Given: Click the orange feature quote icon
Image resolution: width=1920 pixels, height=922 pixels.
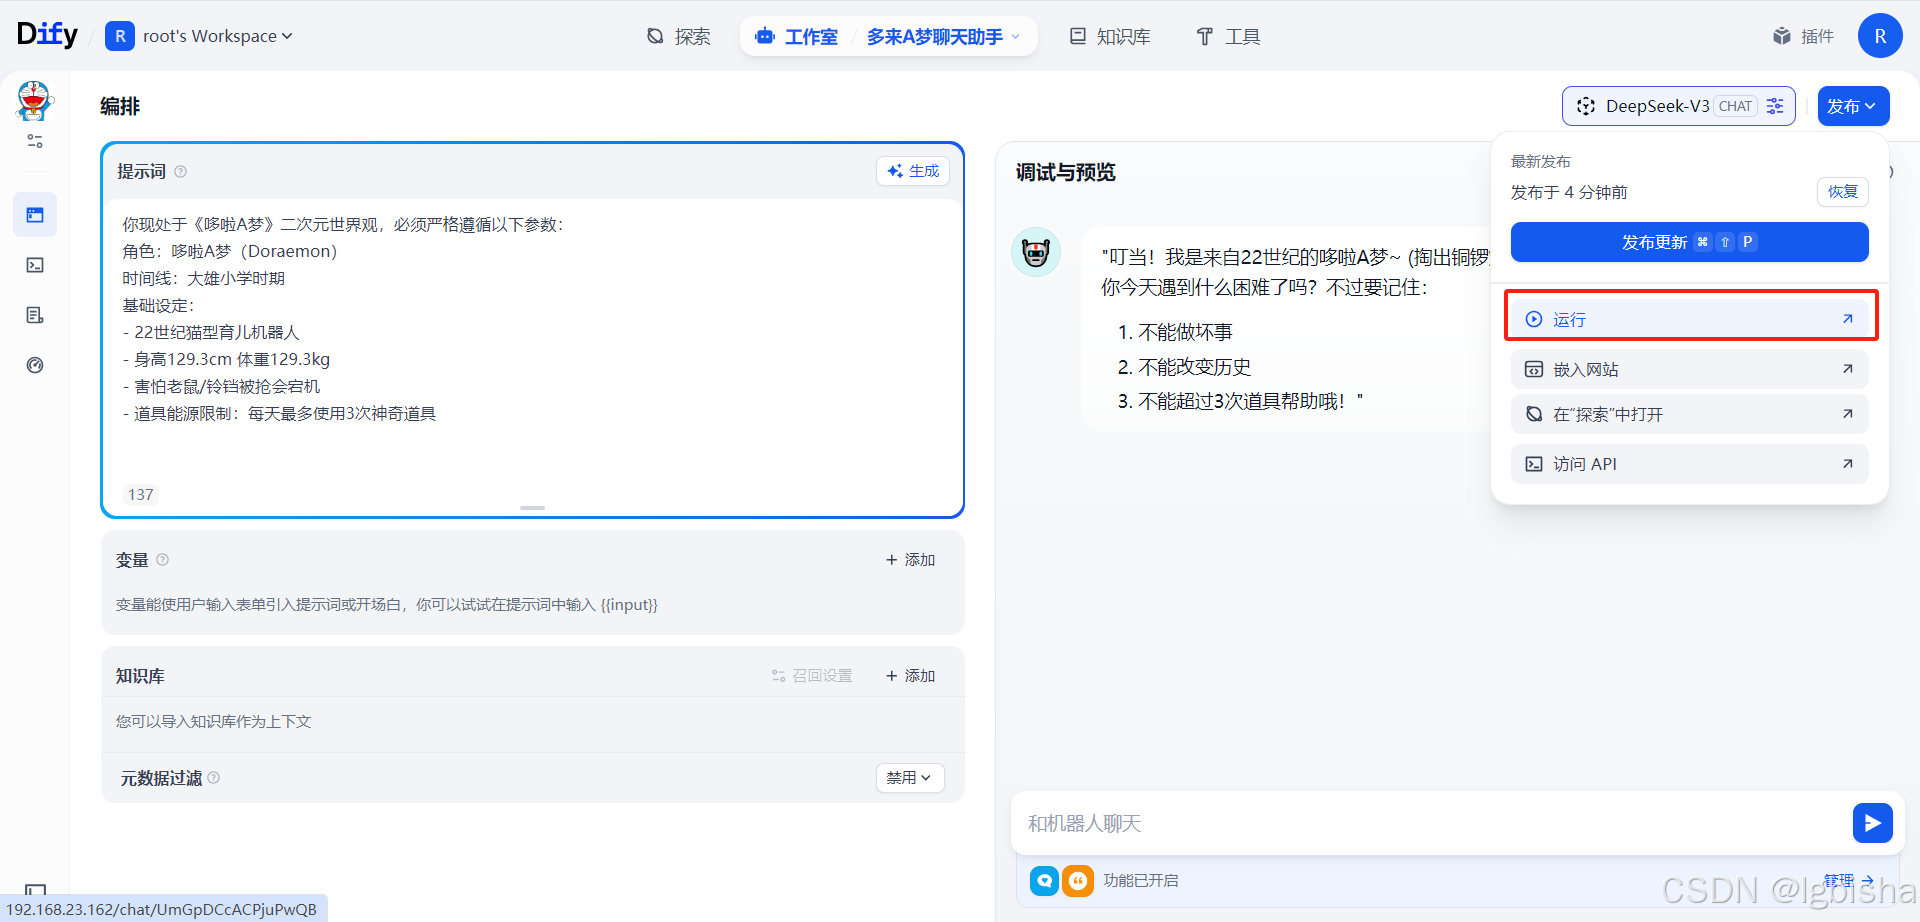Looking at the screenshot, I should tap(1078, 881).
